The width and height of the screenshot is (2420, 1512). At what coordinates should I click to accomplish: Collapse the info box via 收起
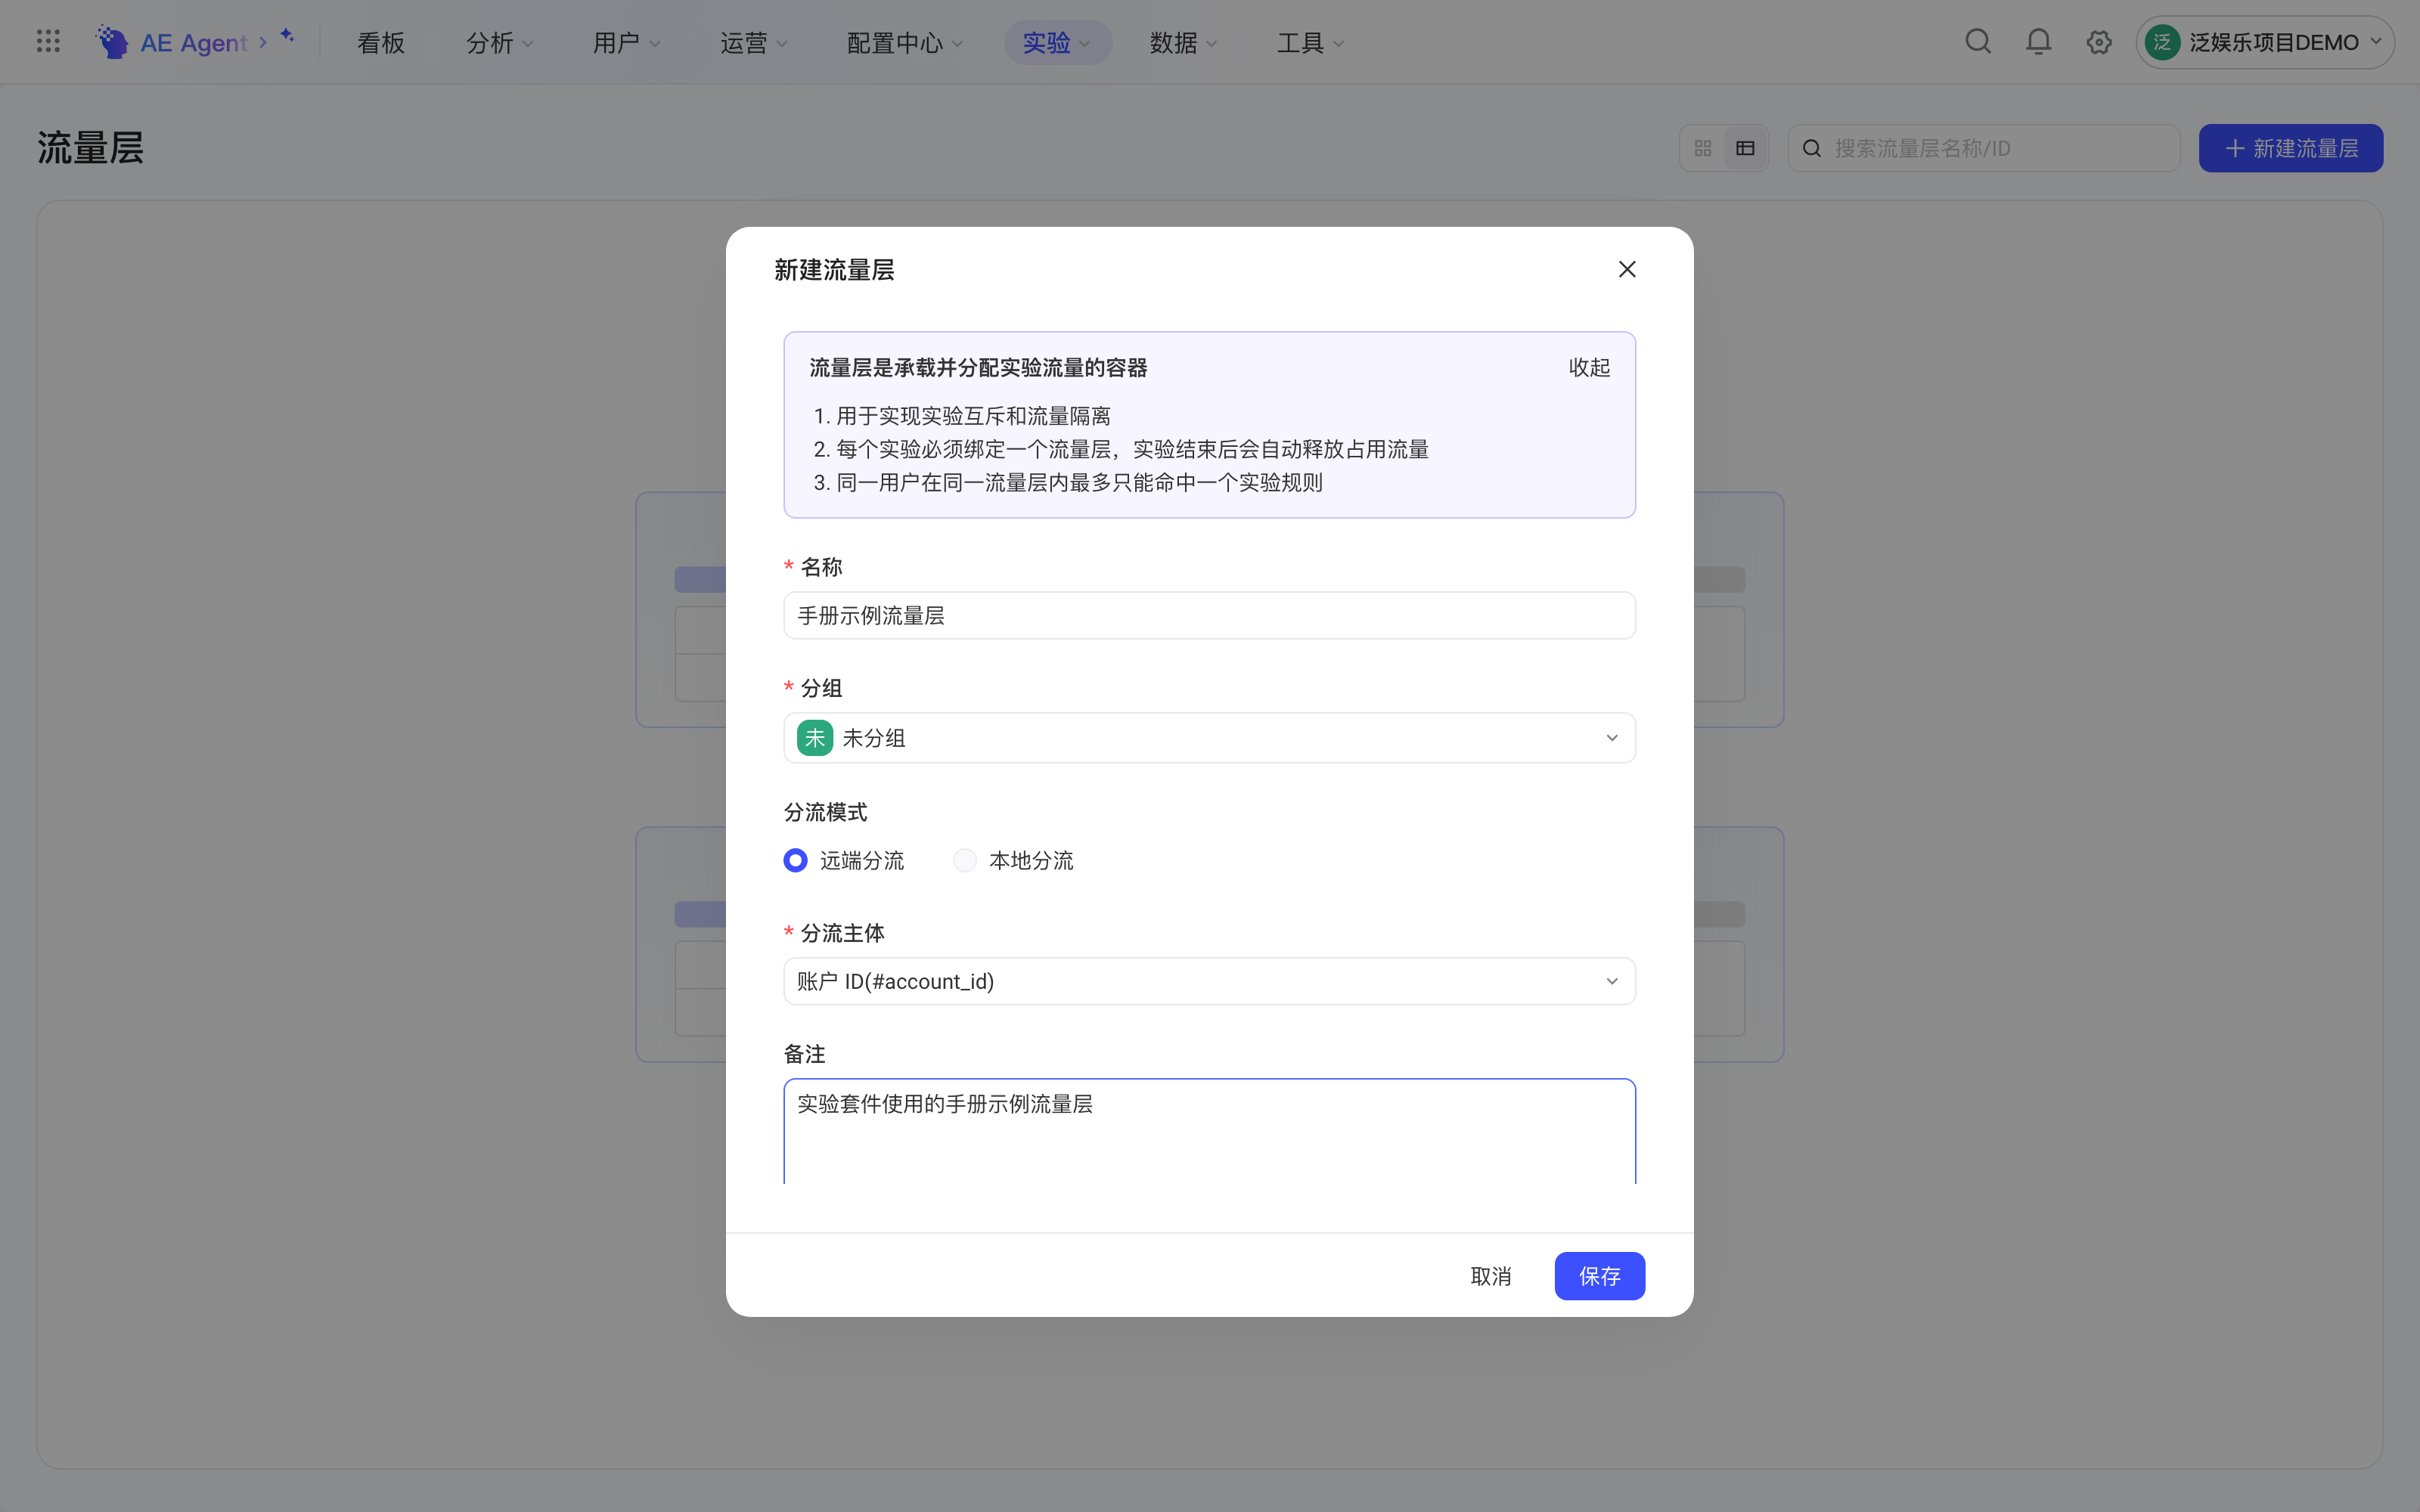pos(1589,367)
